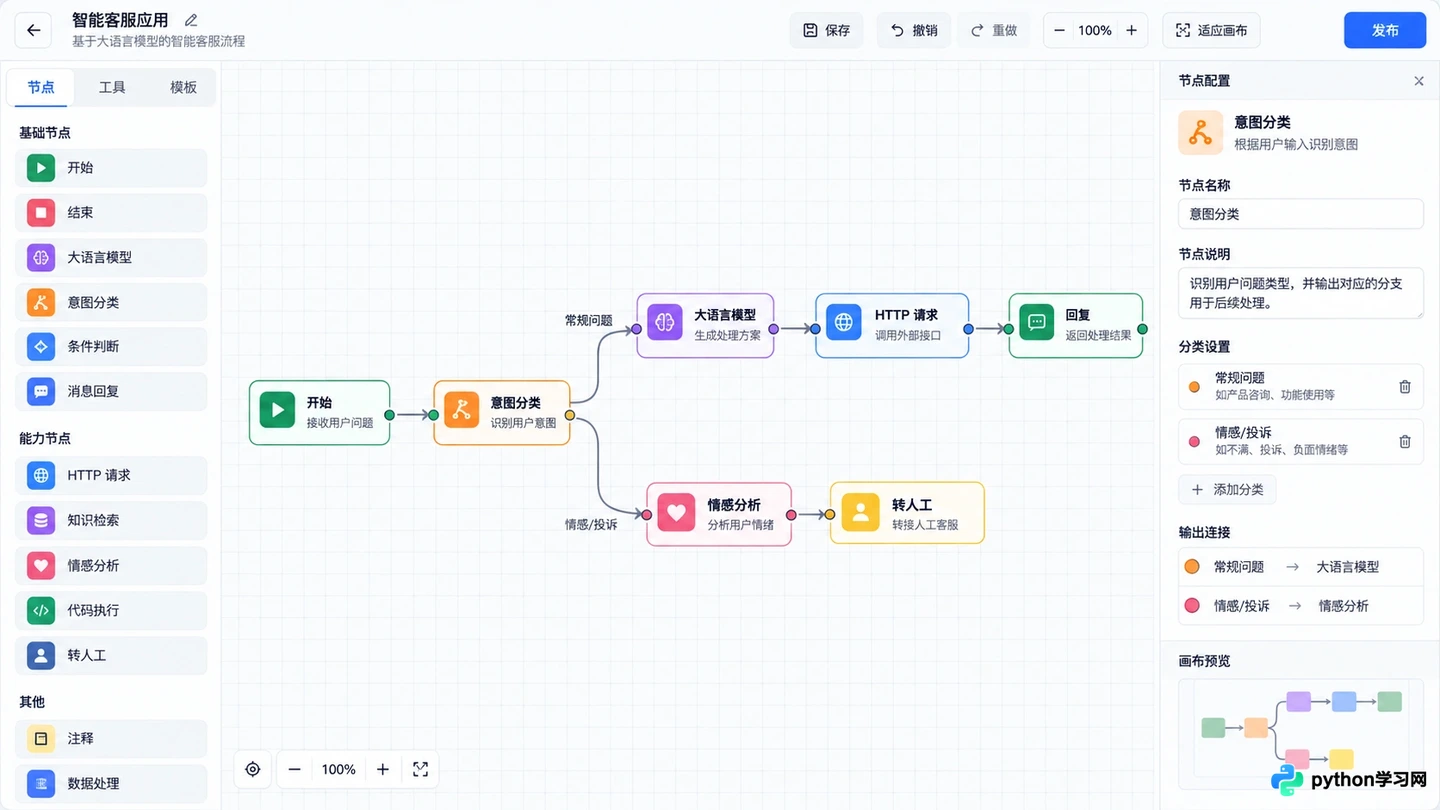Publish the app with 发布
The width and height of the screenshot is (1440, 810).
click(1385, 30)
